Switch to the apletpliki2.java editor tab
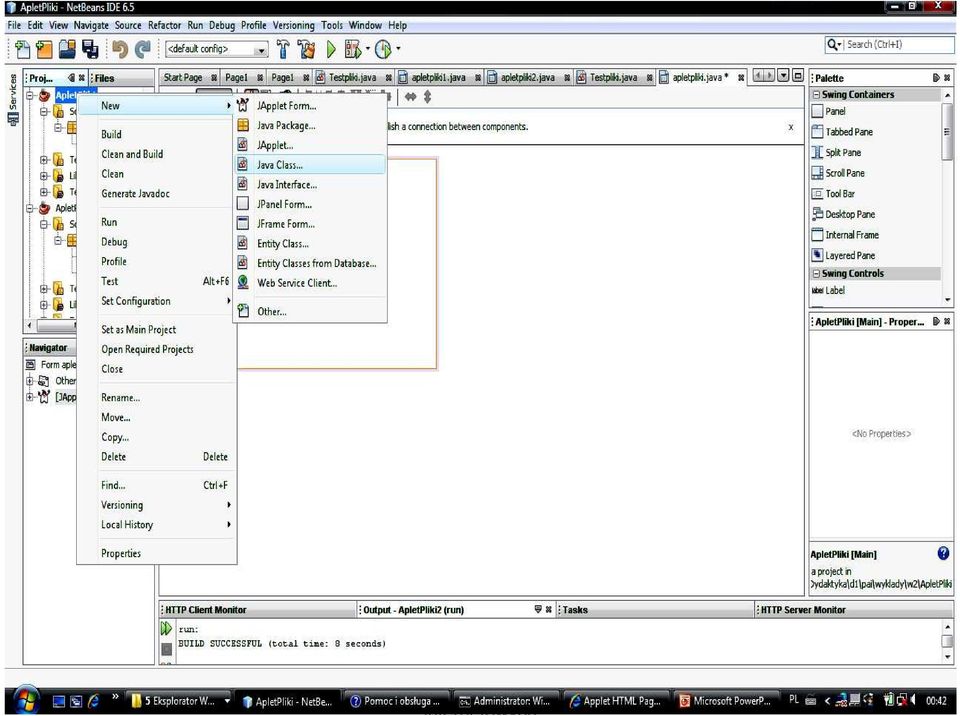The width and height of the screenshot is (960, 716). coord(527,77)
